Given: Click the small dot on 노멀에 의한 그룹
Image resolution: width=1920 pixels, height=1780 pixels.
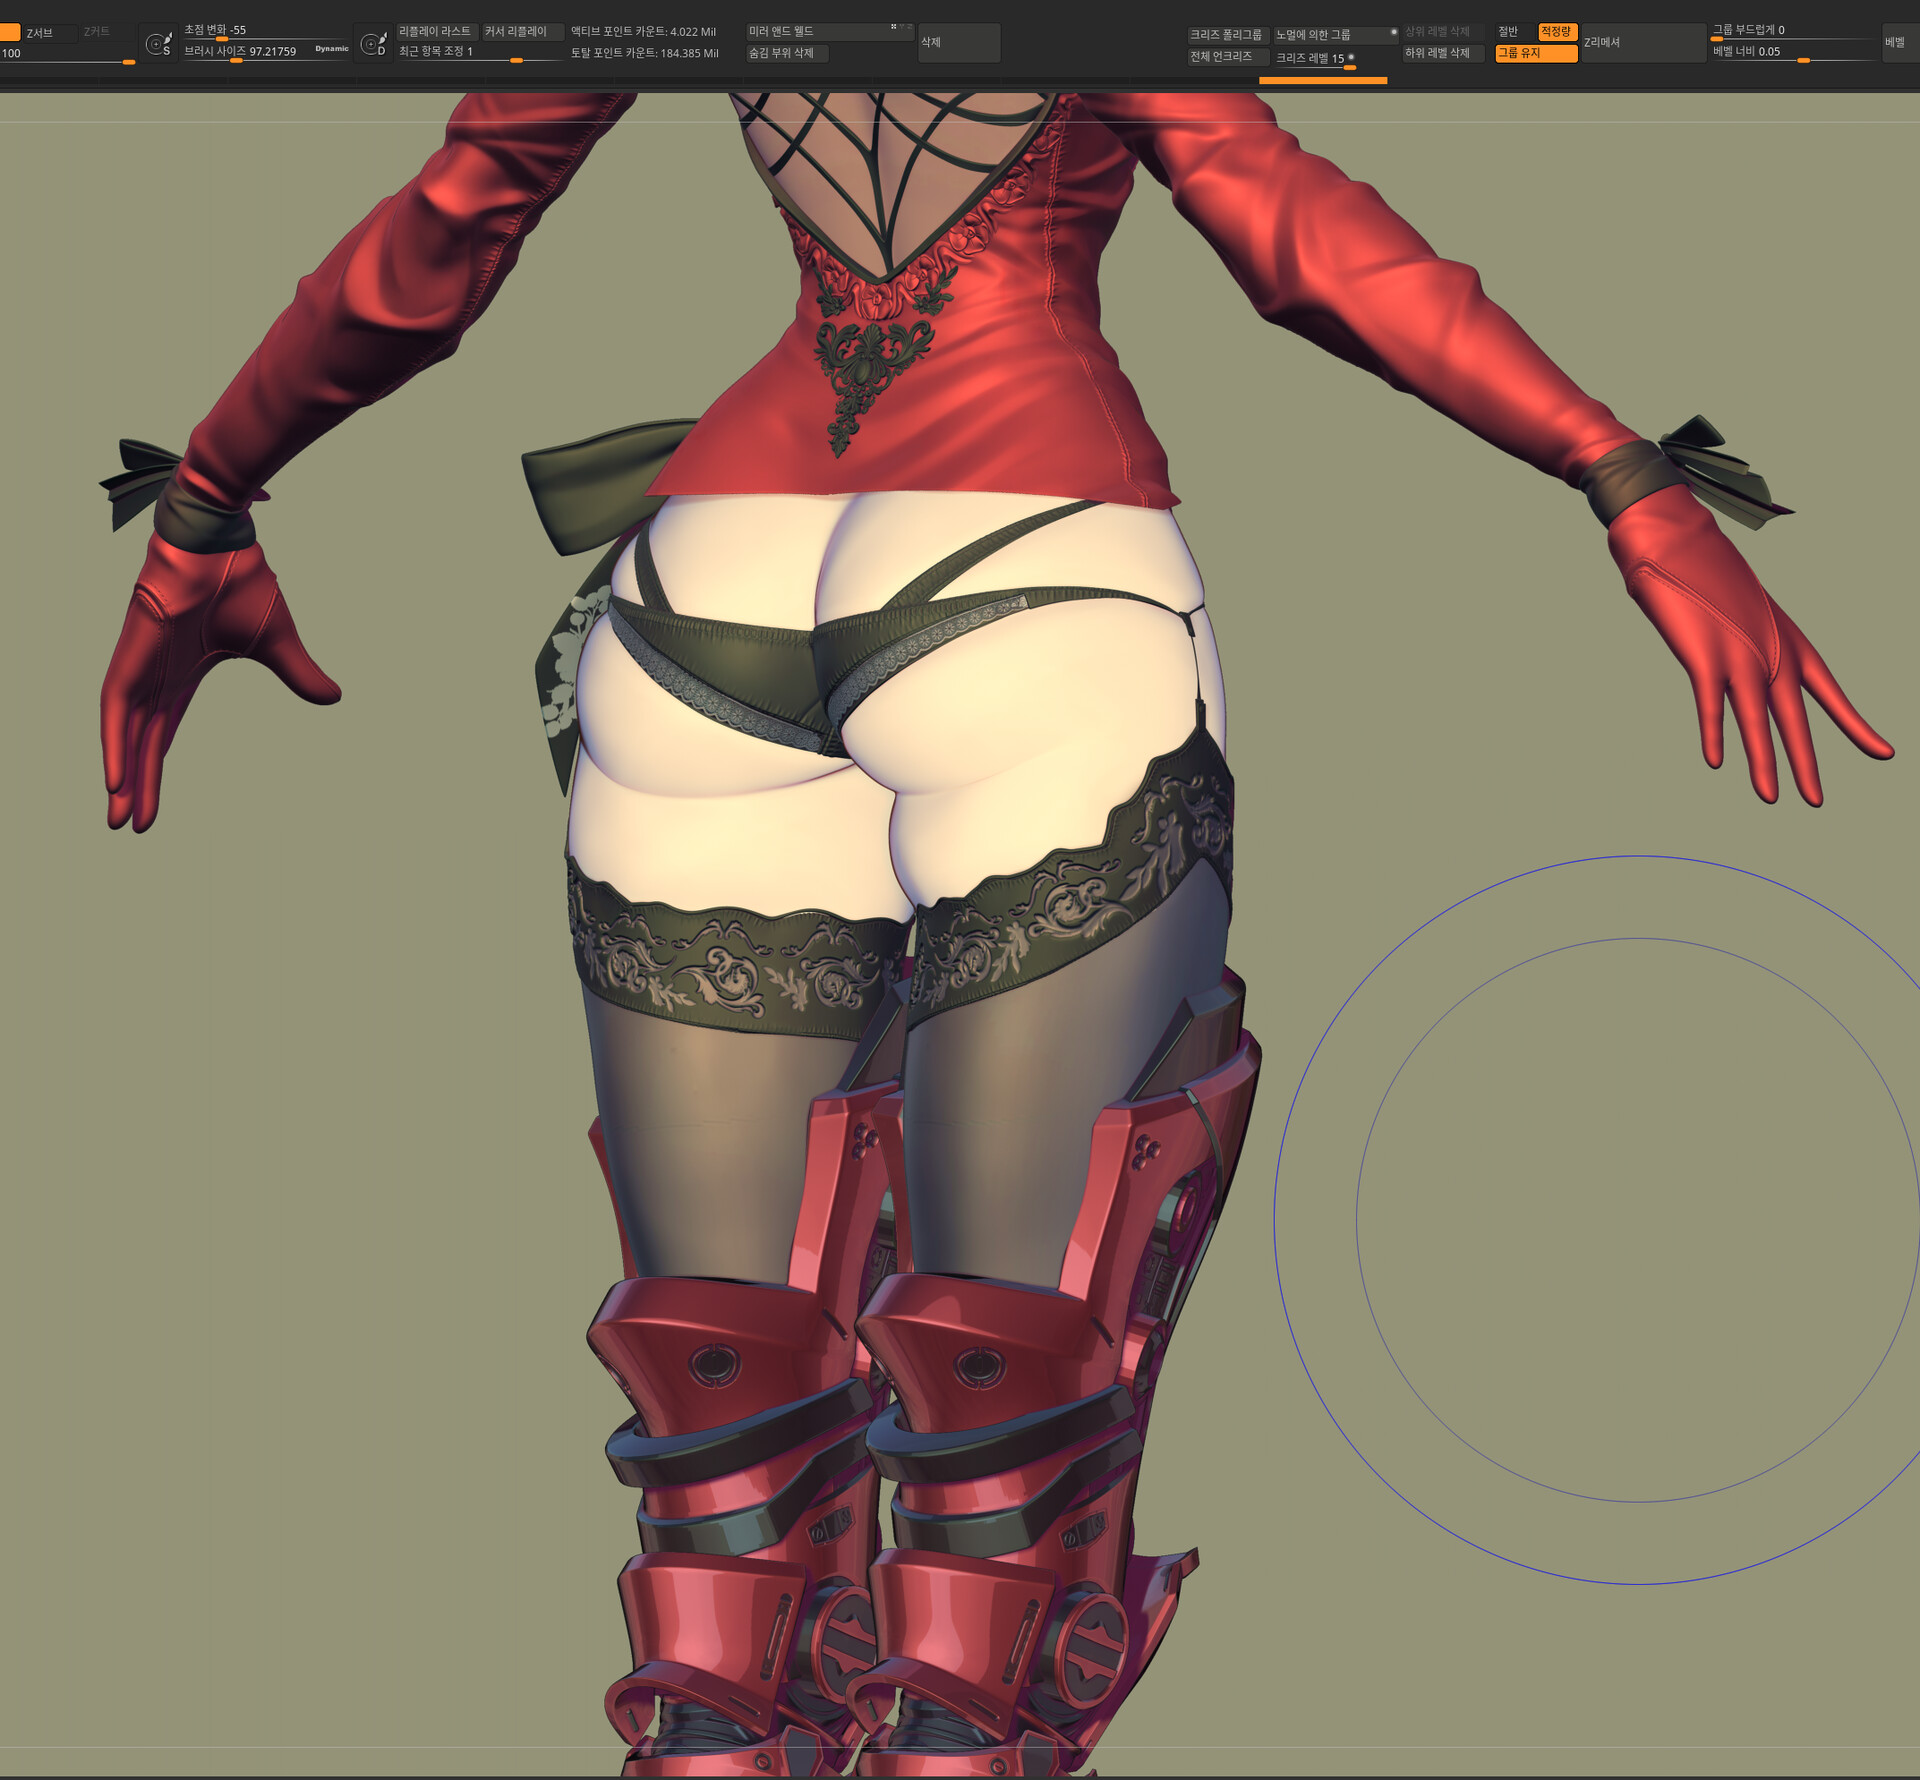Looking at the screenshot, I should click(1393, 32).
